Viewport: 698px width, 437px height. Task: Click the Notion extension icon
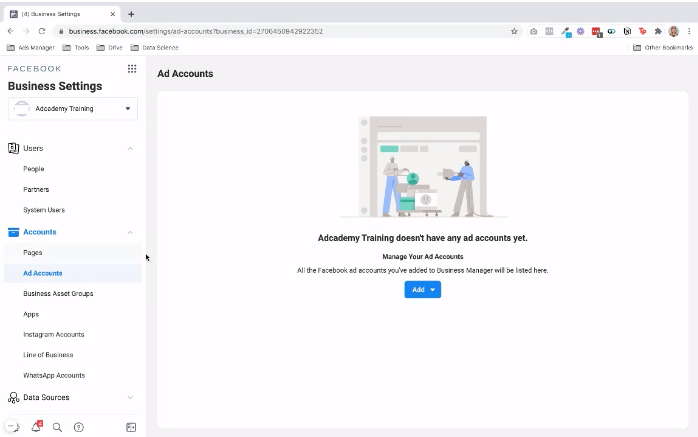click(627, 31)
